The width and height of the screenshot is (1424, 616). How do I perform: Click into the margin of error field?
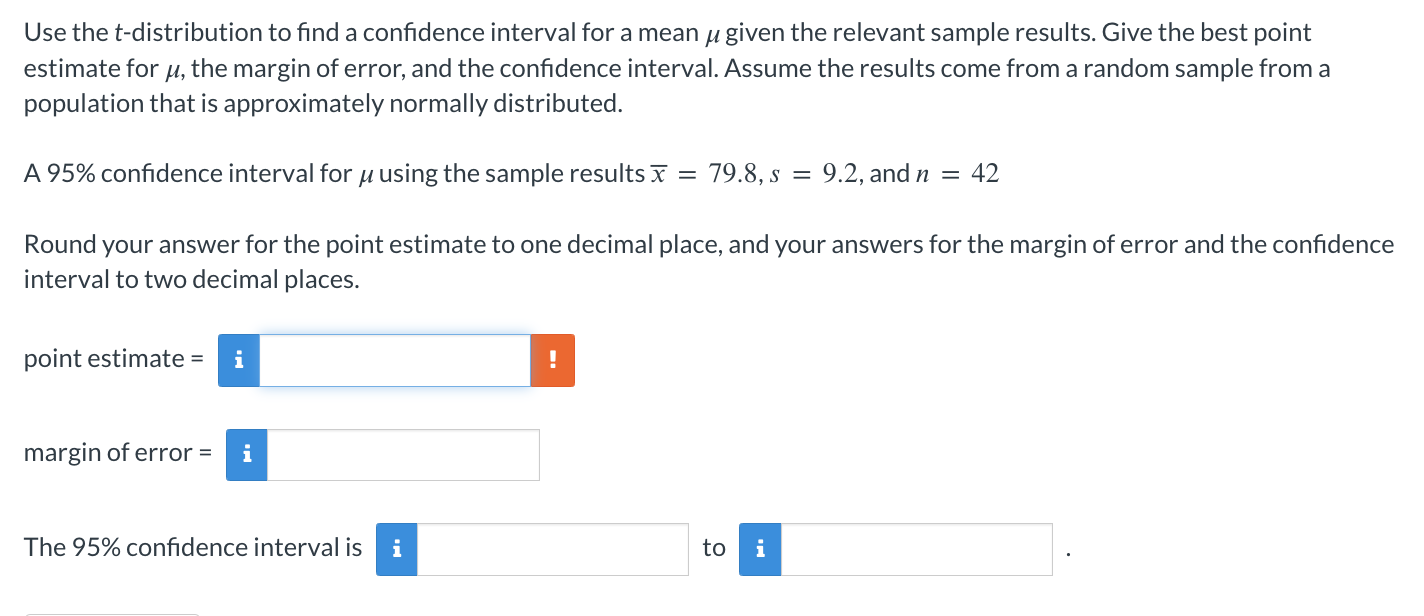[x=403, y=455]
